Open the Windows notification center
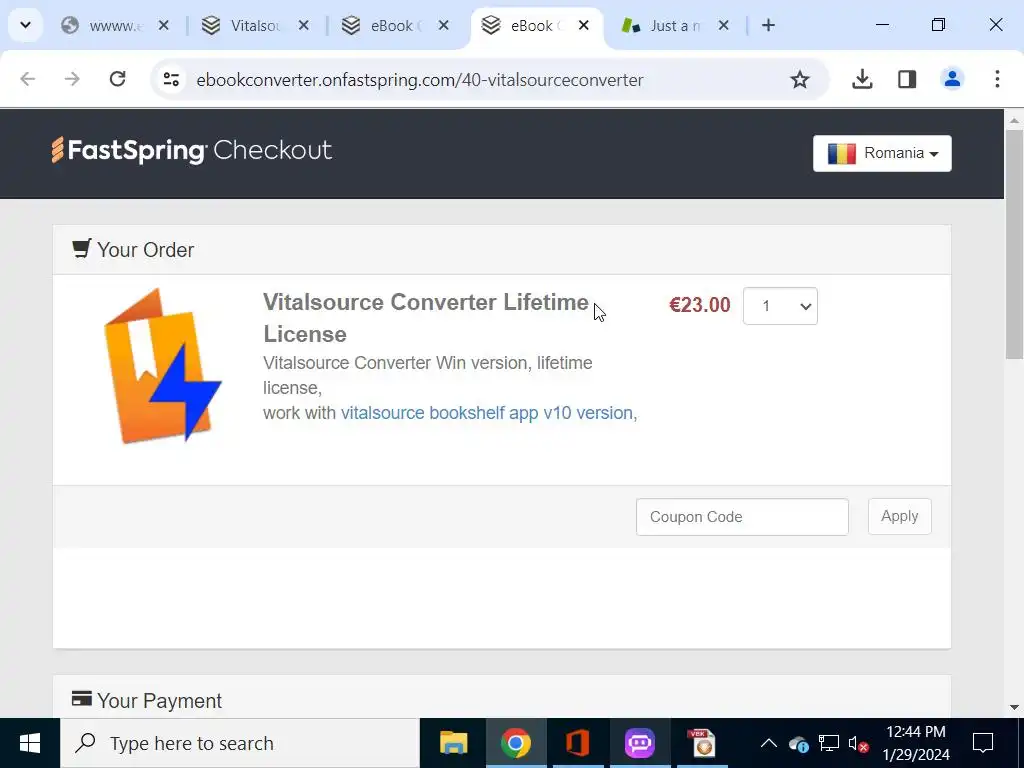 pyautogui.click(x=983, y=743)
